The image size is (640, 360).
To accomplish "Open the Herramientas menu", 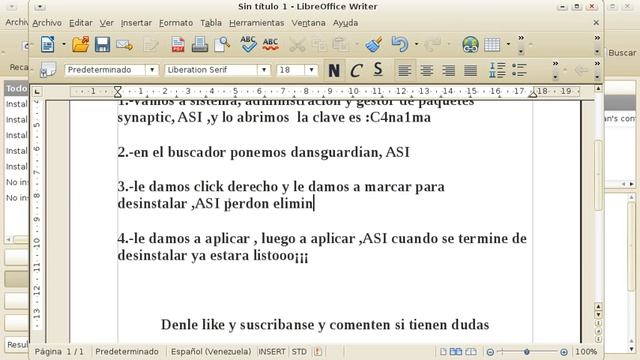I will 256,23.
